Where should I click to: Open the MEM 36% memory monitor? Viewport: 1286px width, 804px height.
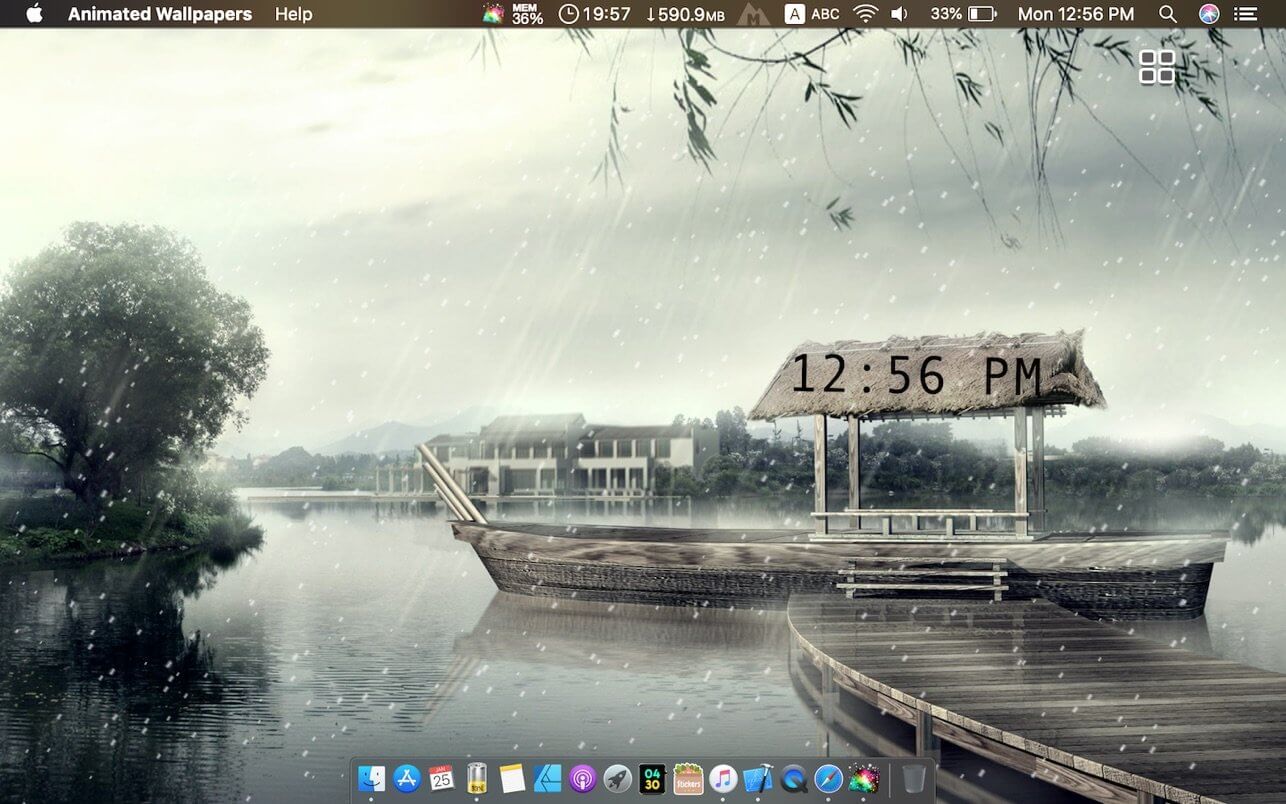point(527,14)
